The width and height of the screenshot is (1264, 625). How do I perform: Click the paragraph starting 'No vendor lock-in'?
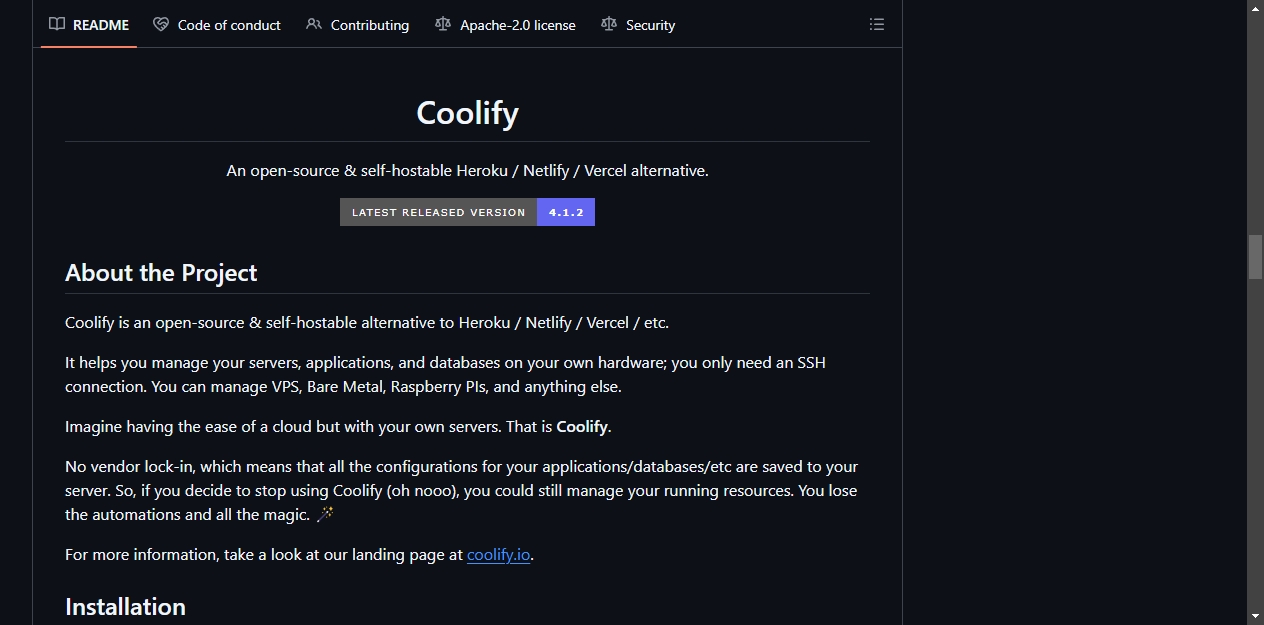tap(461, 490)
